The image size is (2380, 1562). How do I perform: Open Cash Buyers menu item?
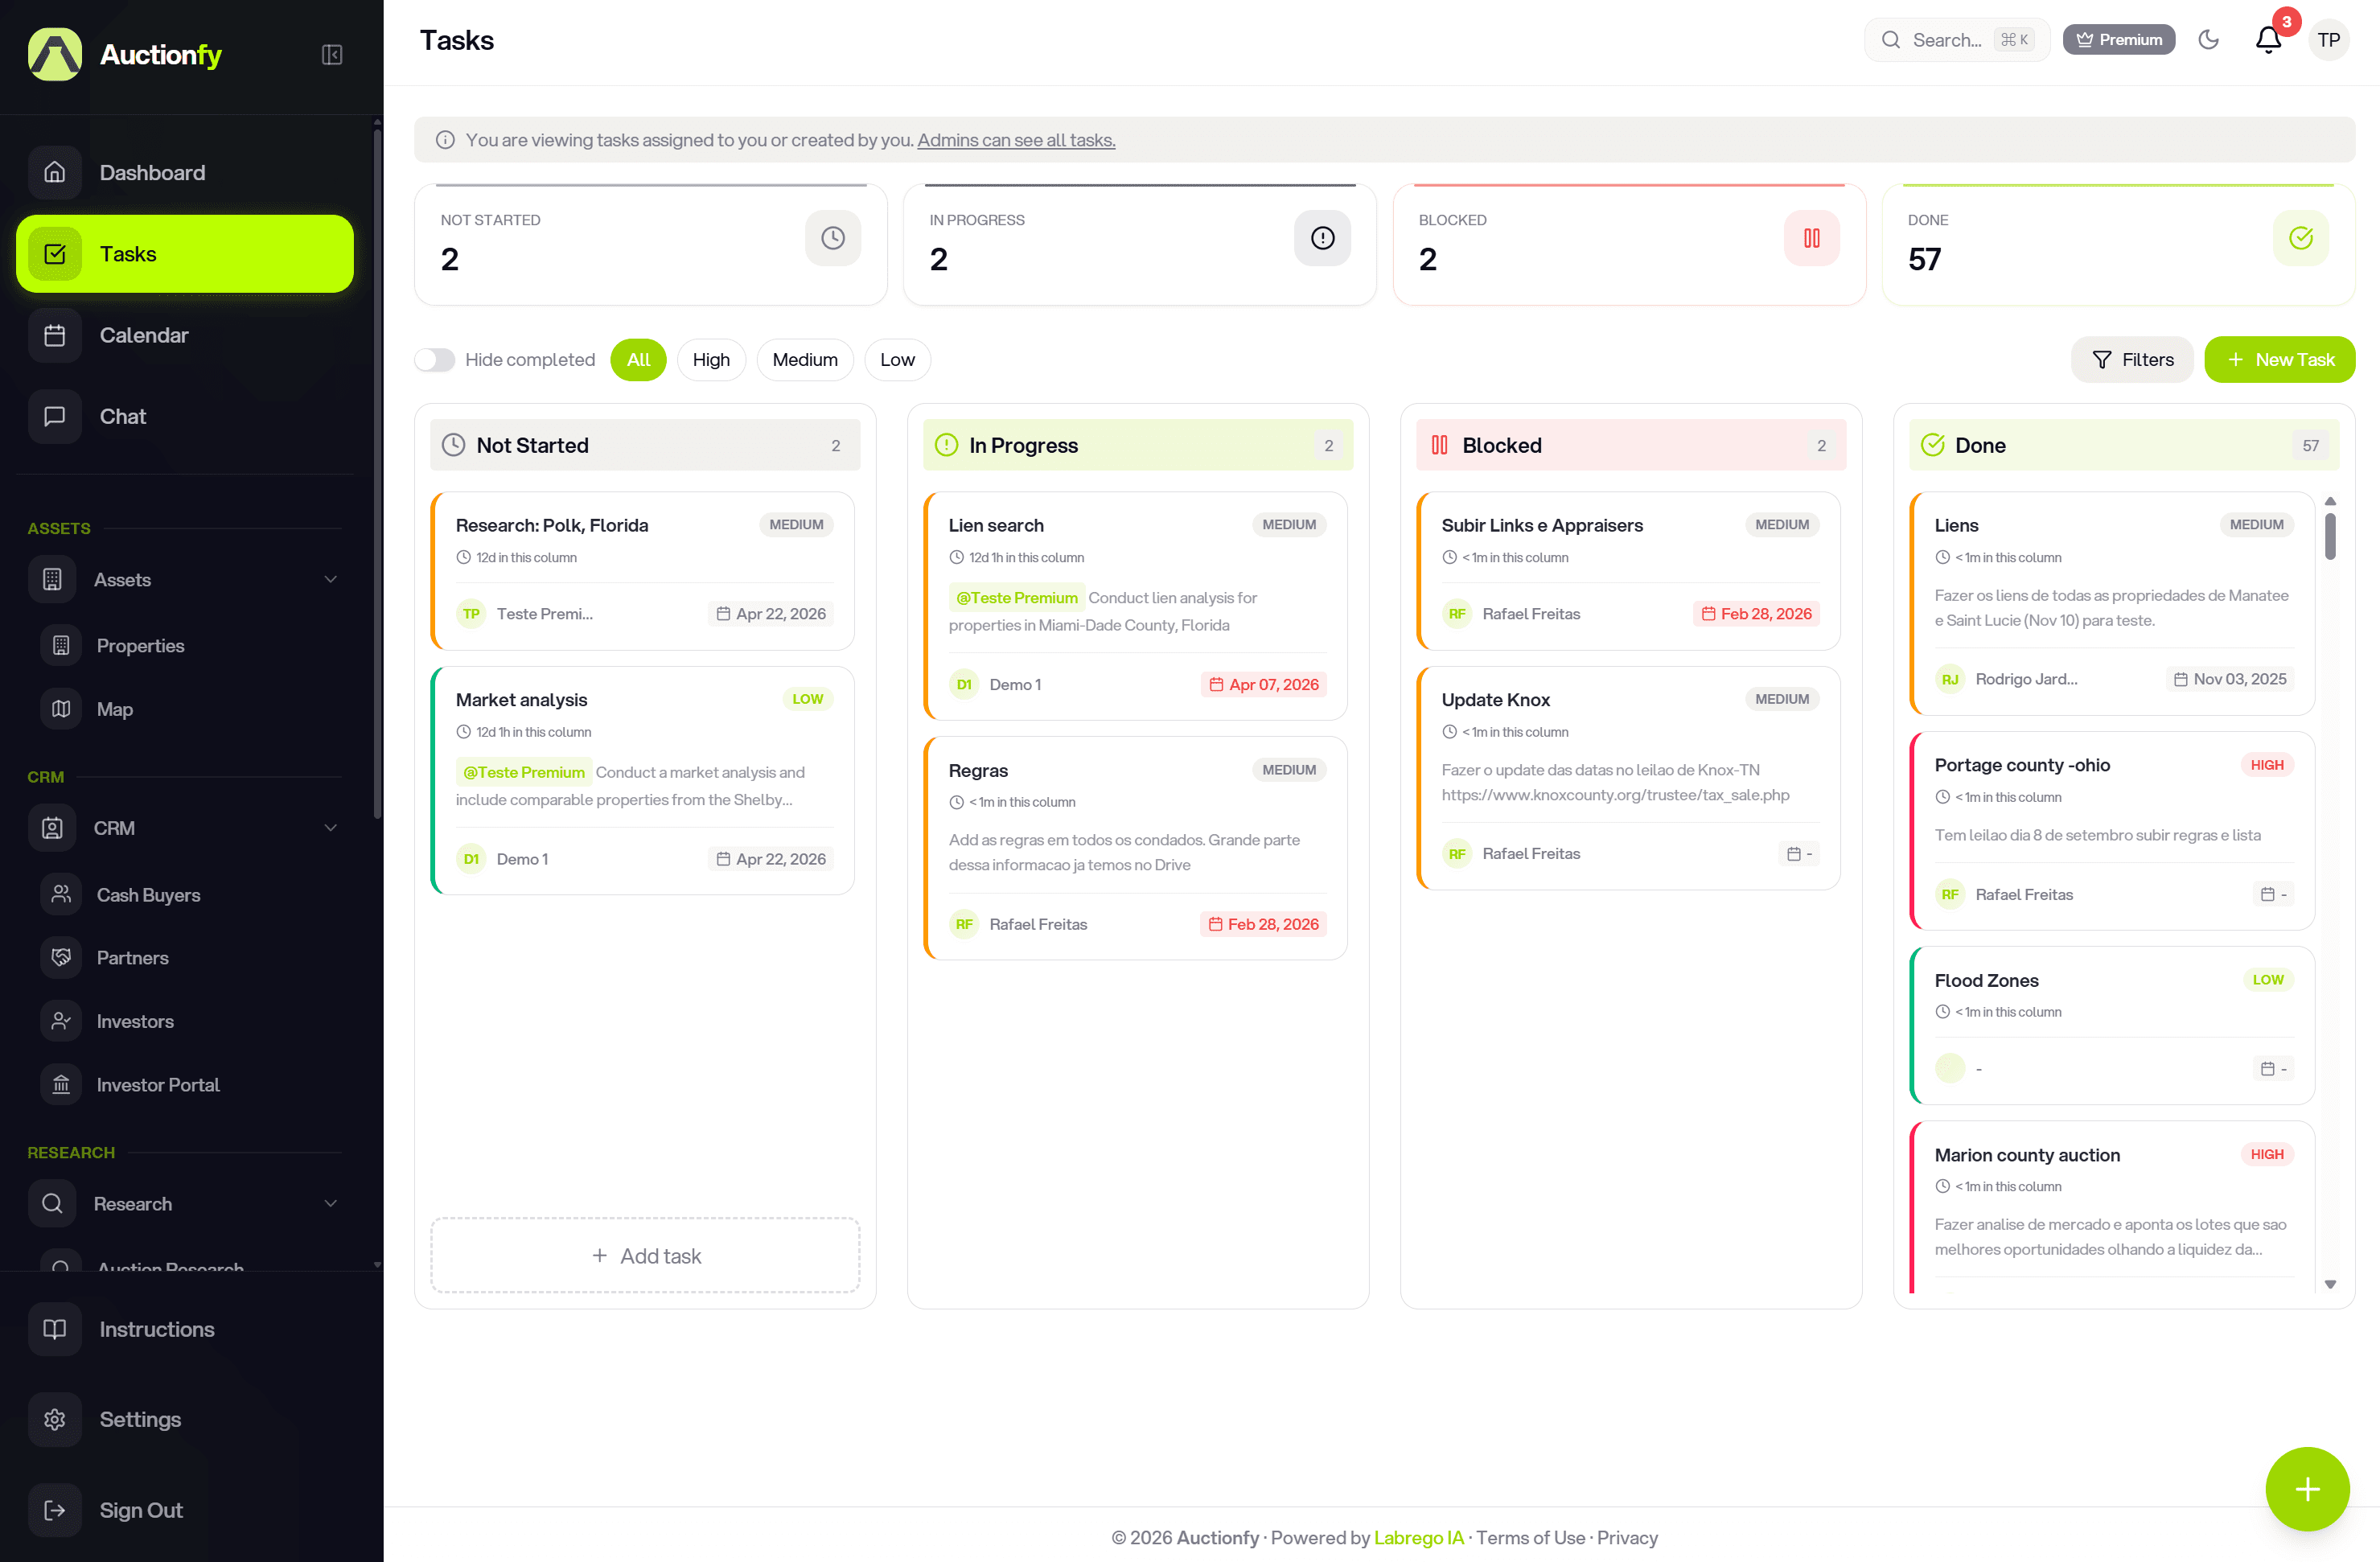click(x=148, y=894)
